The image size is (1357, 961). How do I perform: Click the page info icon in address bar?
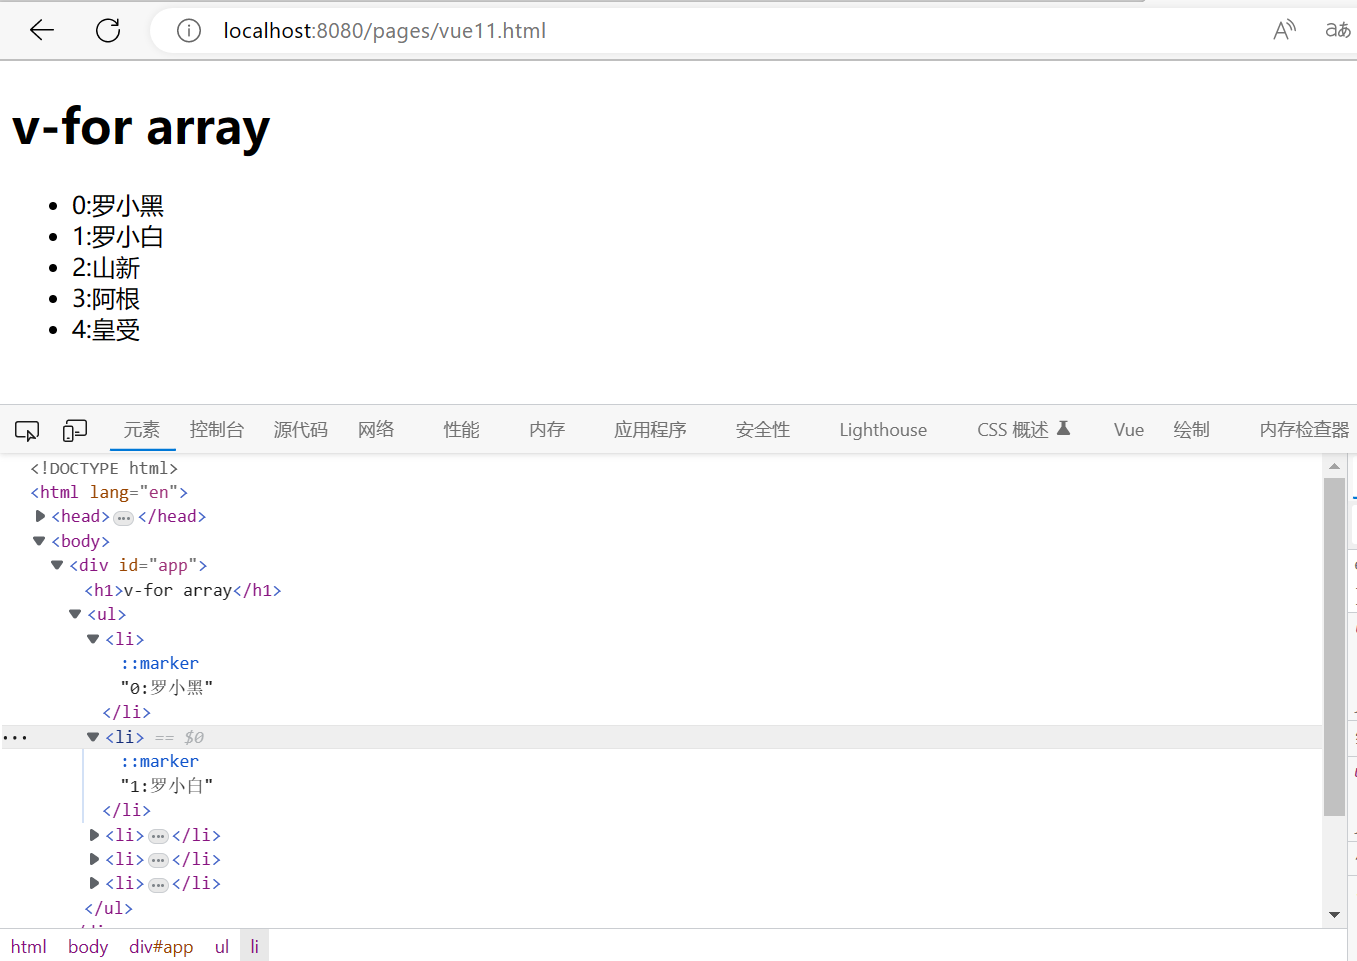tap(189, 30)
